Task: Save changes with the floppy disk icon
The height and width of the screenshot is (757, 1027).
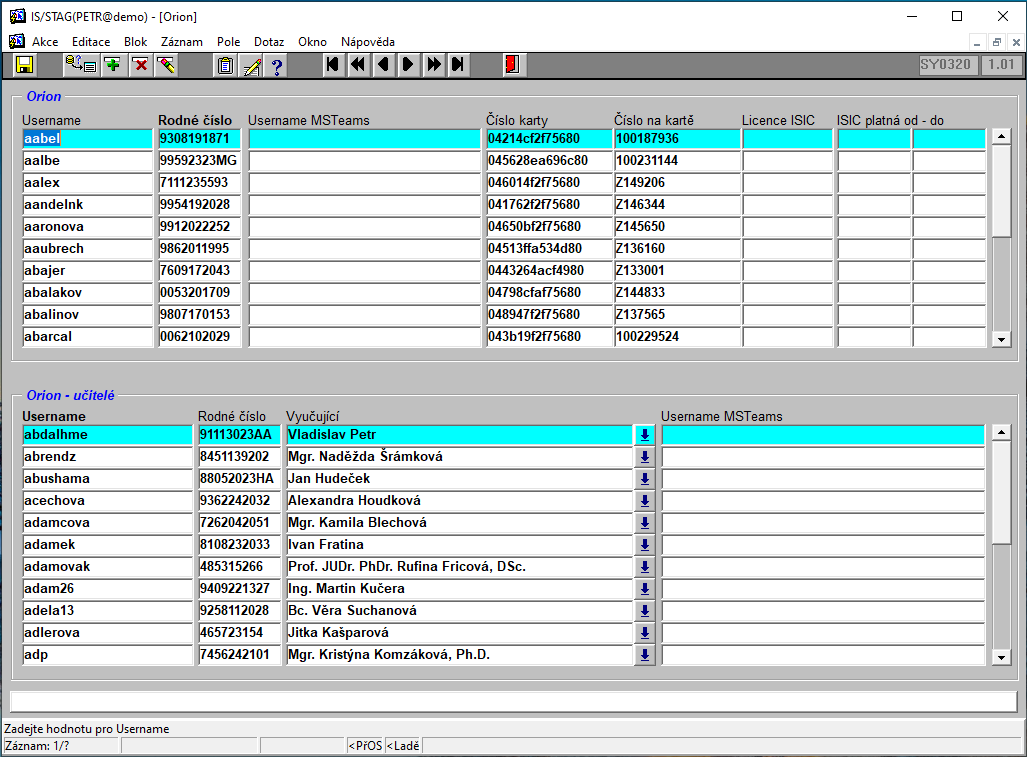Action: pos(24,65)
